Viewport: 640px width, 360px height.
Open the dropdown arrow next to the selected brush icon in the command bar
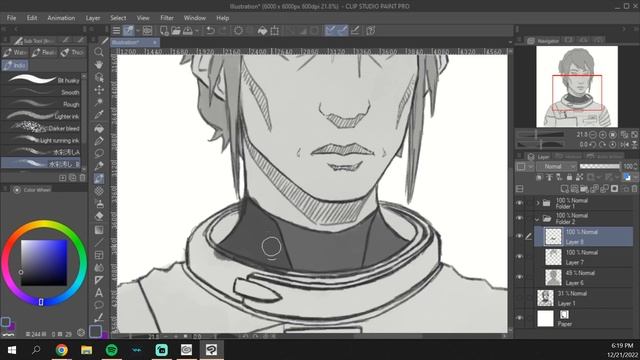(x=138, y=31)
